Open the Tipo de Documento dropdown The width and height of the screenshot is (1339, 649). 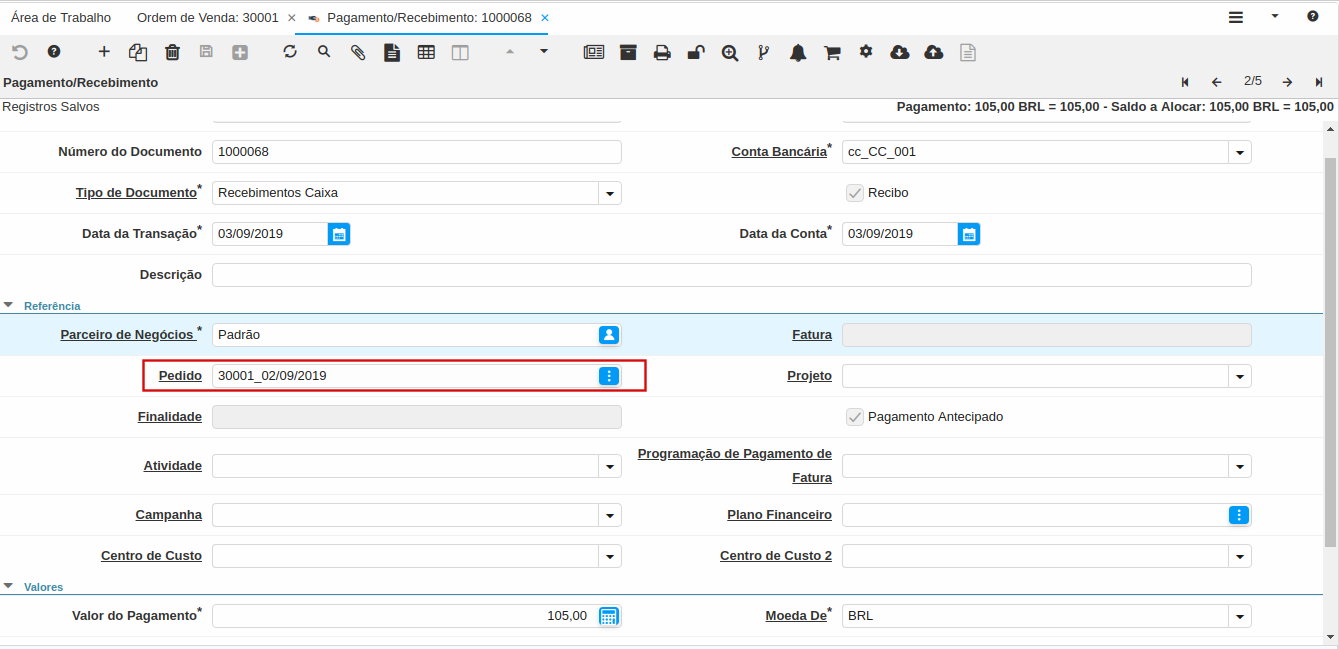(x=610, y=193)
